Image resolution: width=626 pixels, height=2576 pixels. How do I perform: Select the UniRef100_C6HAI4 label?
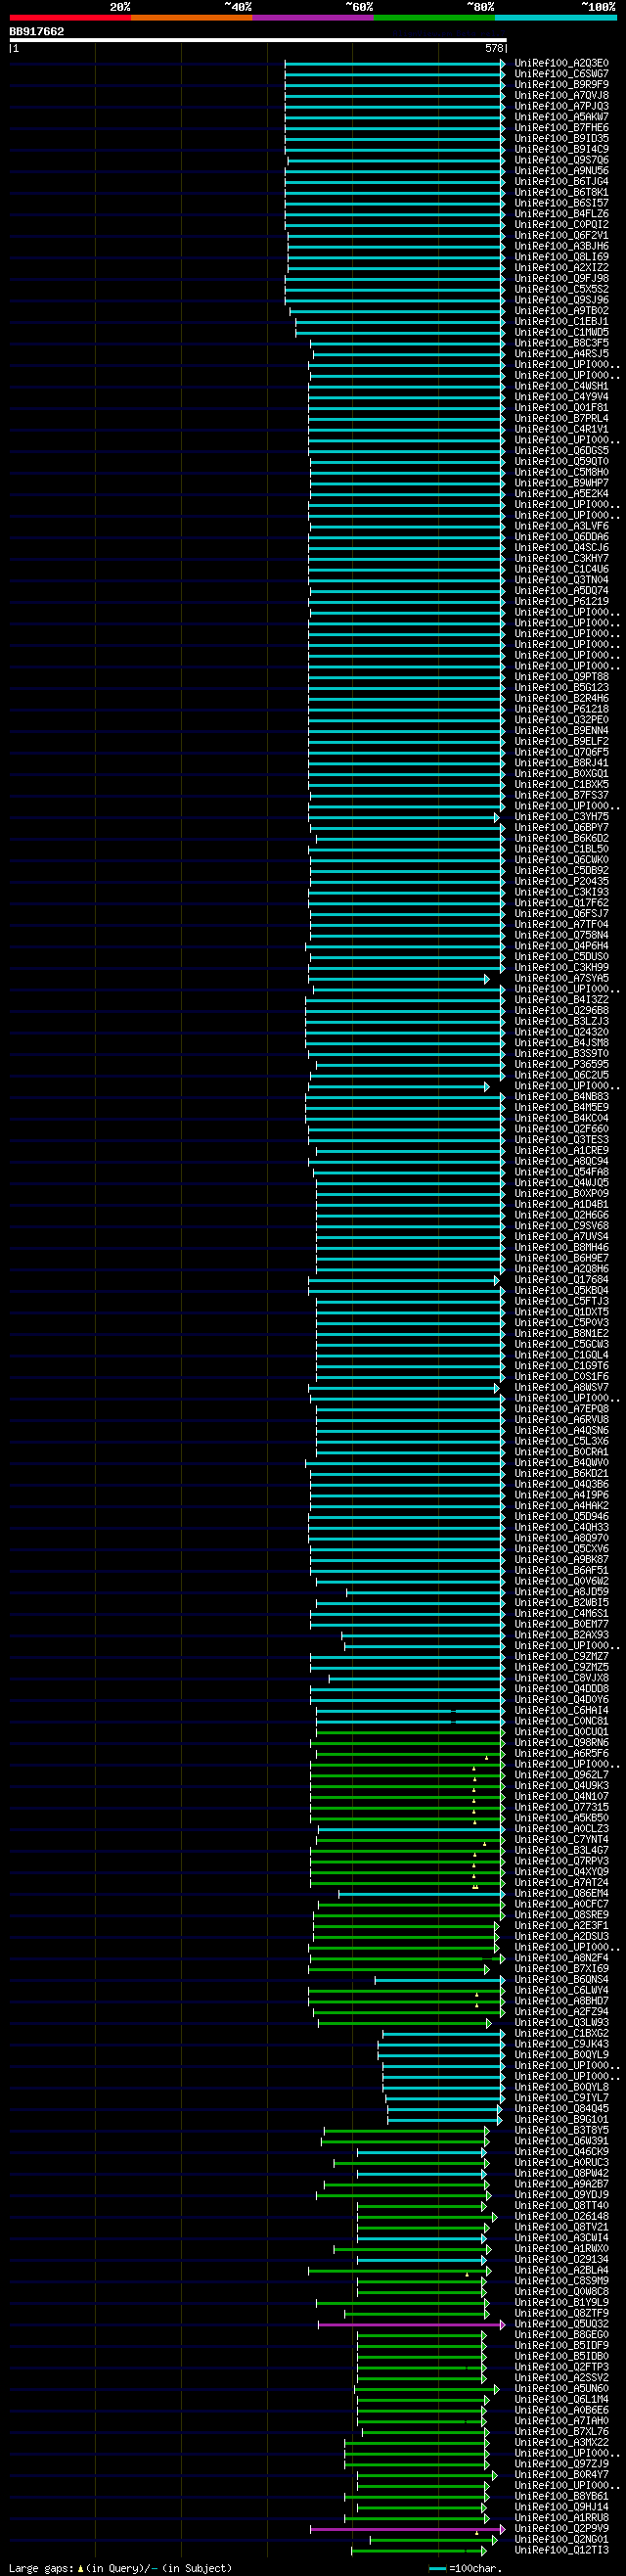561,1710
